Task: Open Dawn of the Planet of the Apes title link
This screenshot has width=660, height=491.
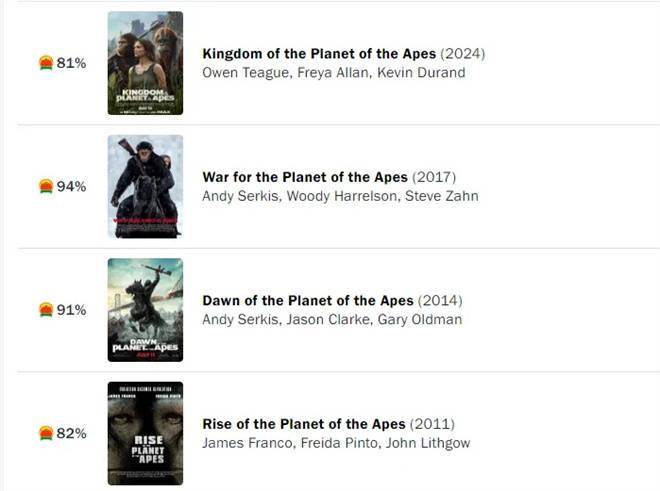Action: 308,301
